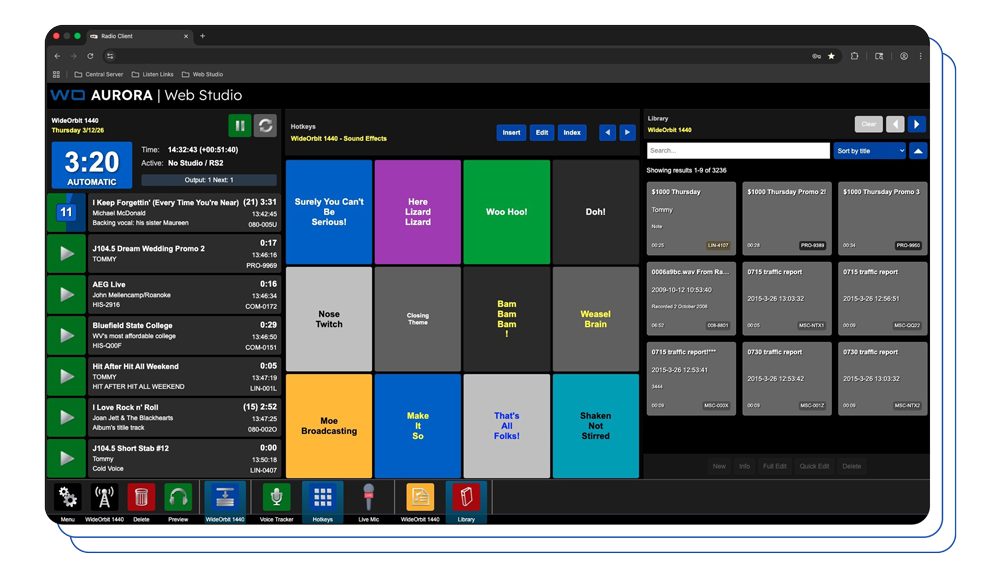
Task: Click the Library Quick Edit button
Action: click(x=814, y=466)
